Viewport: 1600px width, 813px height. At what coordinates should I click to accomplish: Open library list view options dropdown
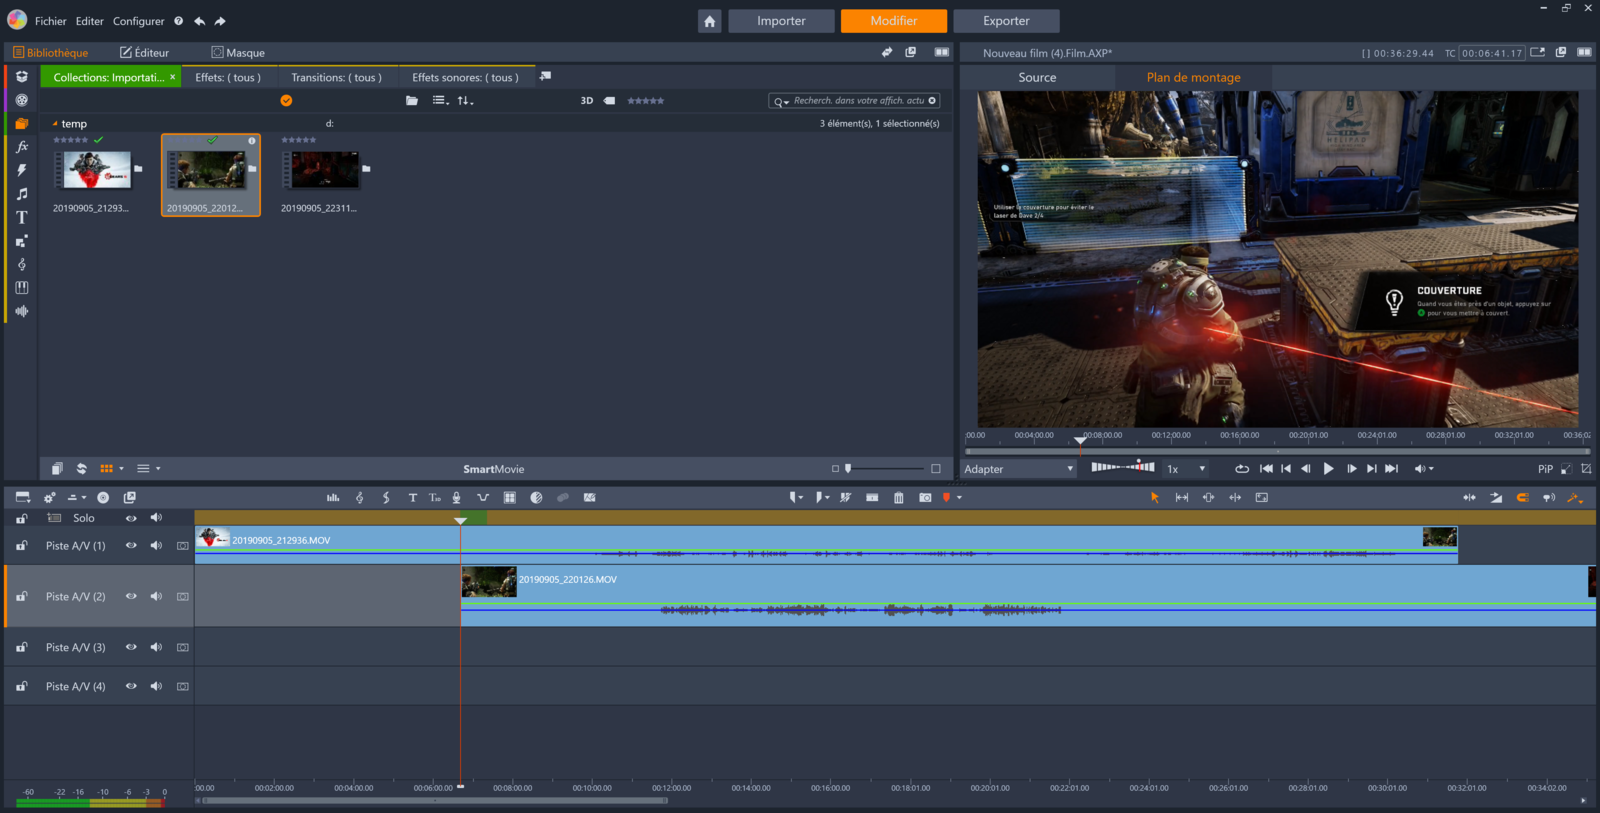click(x=440, y=100)
